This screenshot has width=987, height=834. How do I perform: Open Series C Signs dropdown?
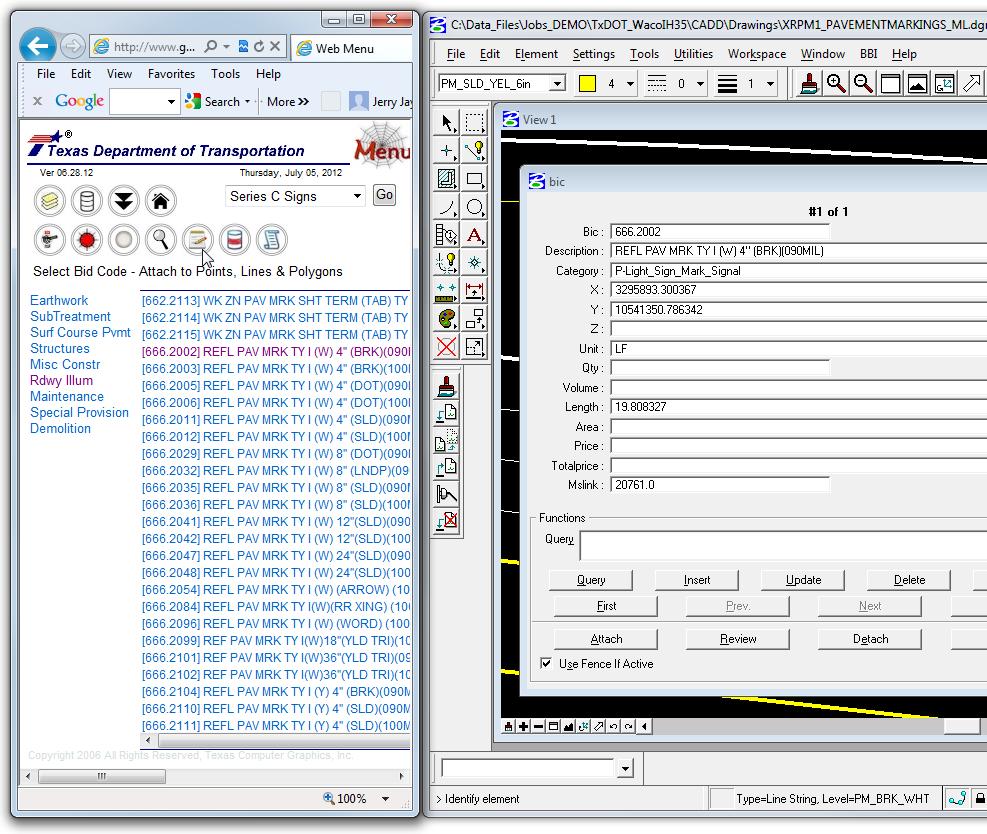pyautogui.click(x=295, y=196)
